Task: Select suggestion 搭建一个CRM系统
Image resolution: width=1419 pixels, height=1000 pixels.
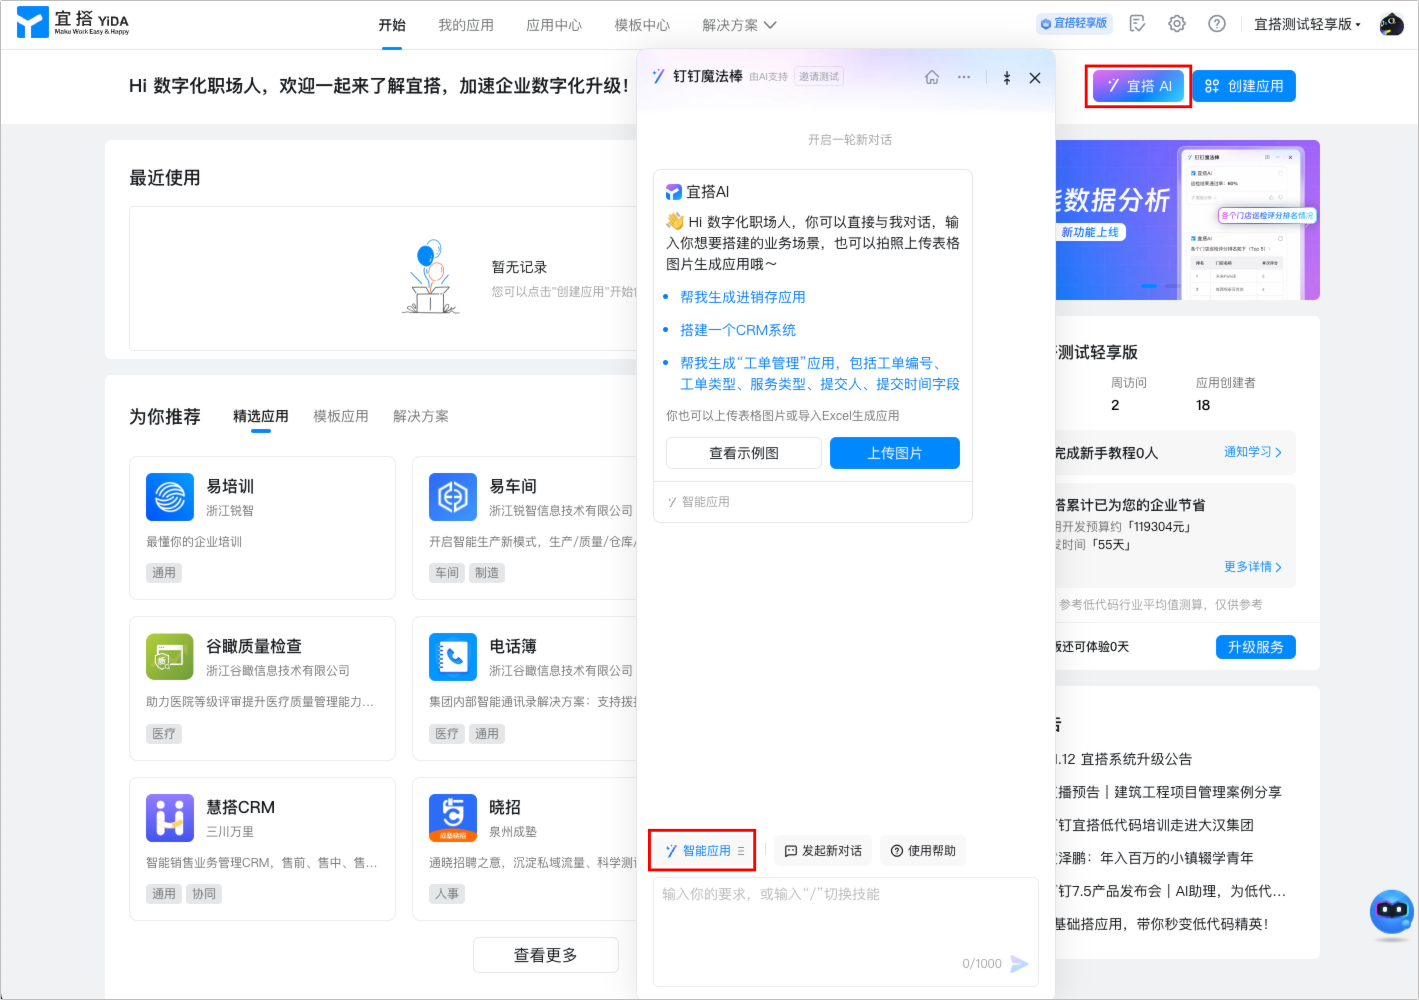Action: click(738, 330)
